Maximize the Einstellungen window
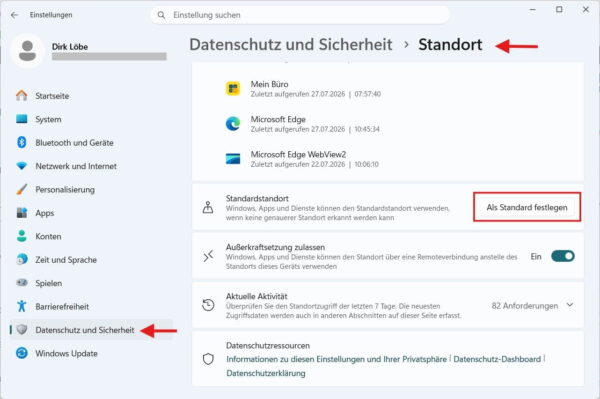Image resolution: width=600 pixels, height=399 pixels. tap(559, 10)
